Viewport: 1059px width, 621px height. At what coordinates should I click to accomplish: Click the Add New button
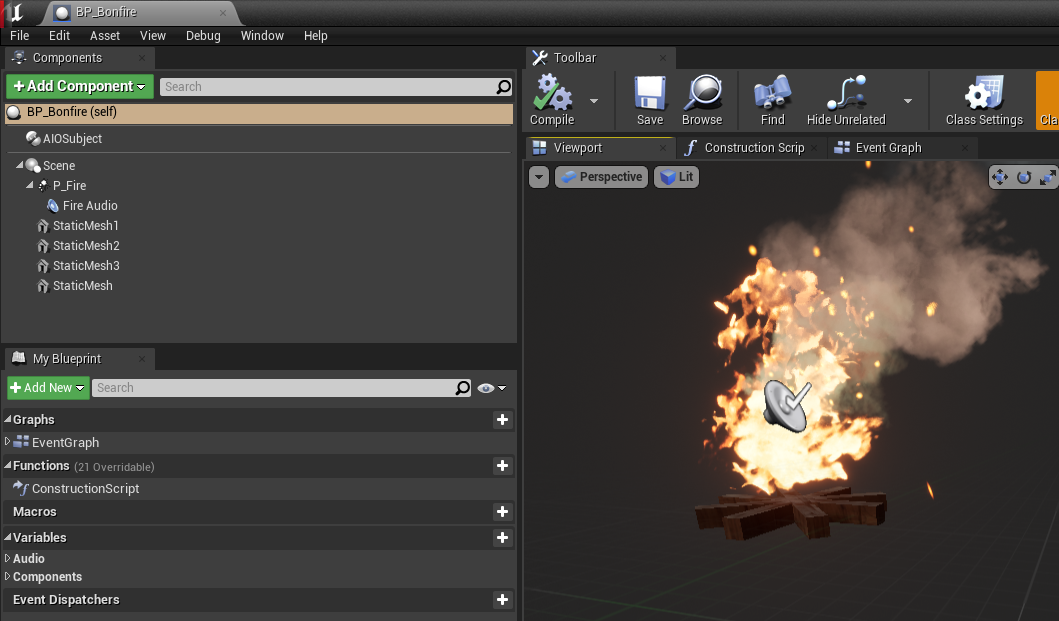click(x=48, y=388)
